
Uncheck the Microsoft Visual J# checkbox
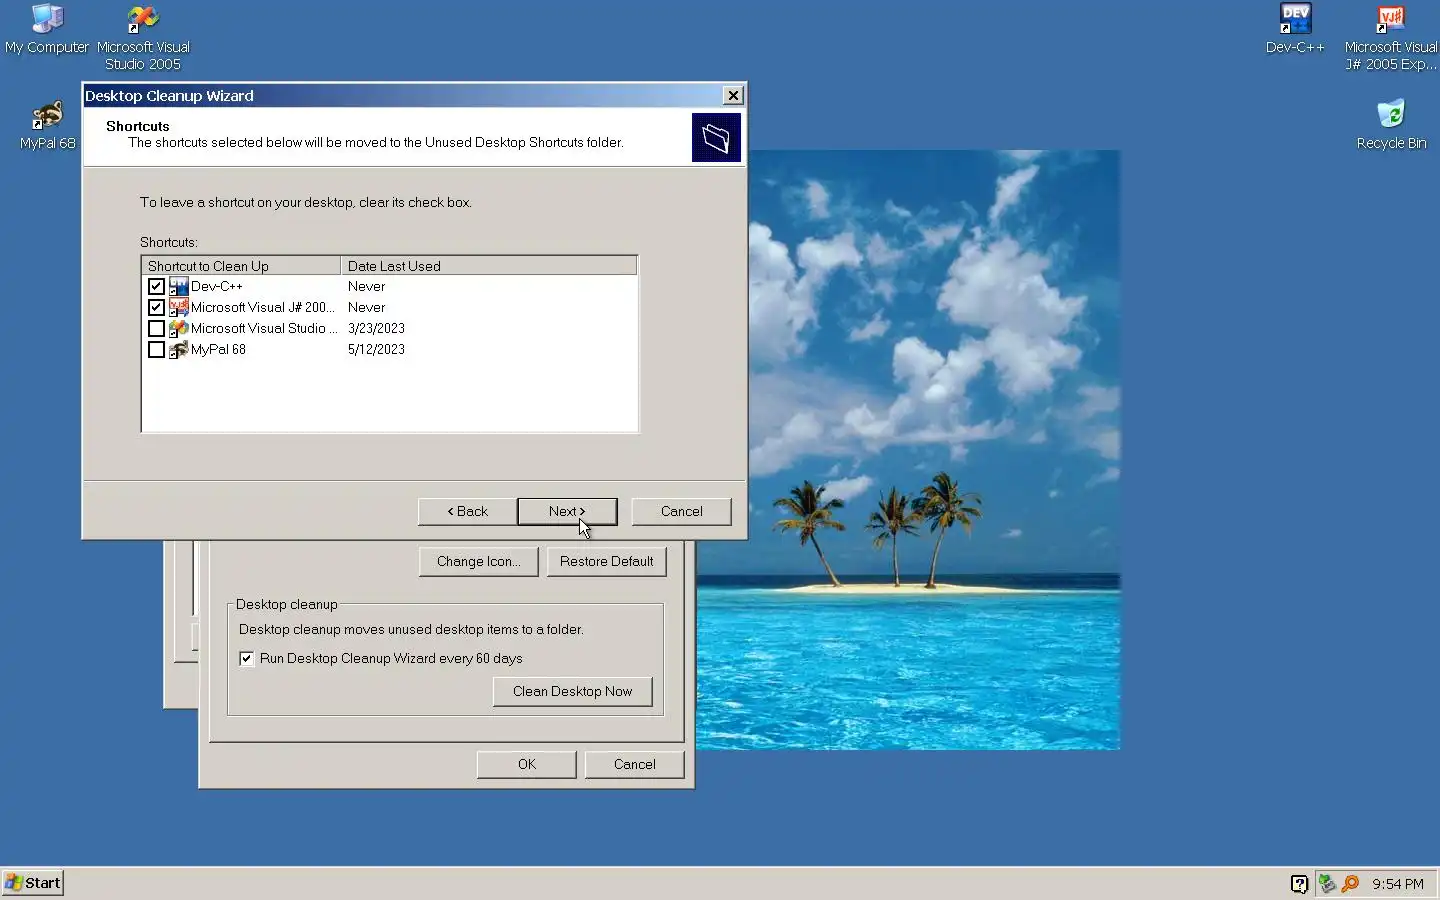[x=156, y=308]
